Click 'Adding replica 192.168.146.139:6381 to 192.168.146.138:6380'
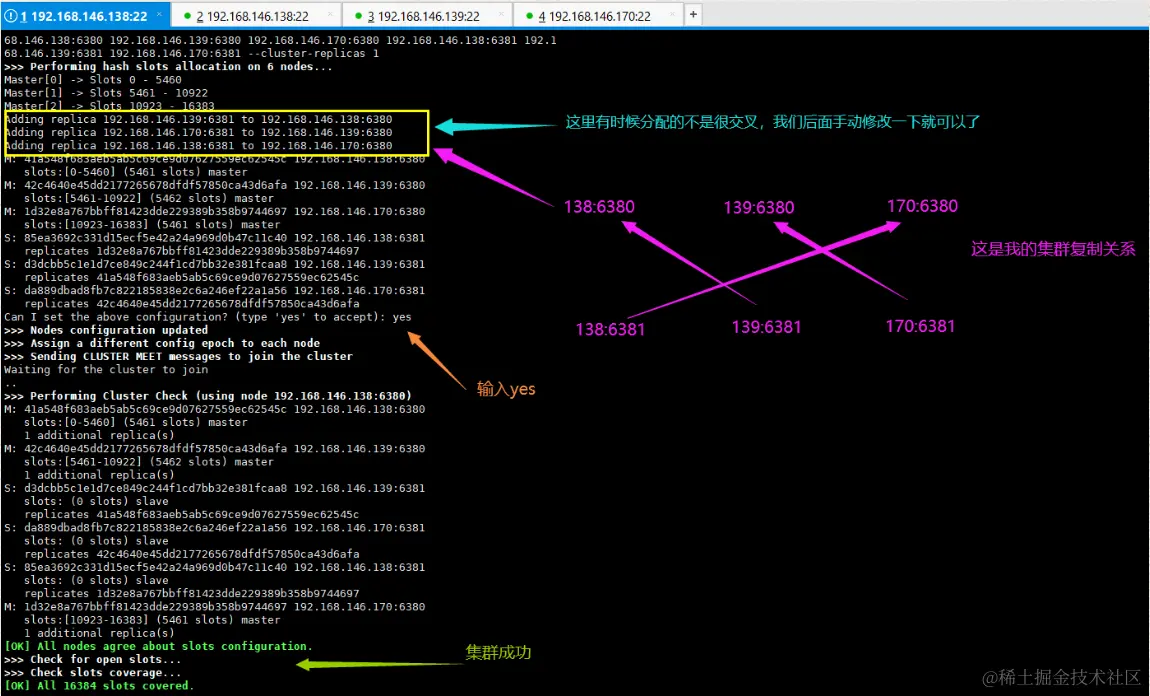 [x=198, y=120]
